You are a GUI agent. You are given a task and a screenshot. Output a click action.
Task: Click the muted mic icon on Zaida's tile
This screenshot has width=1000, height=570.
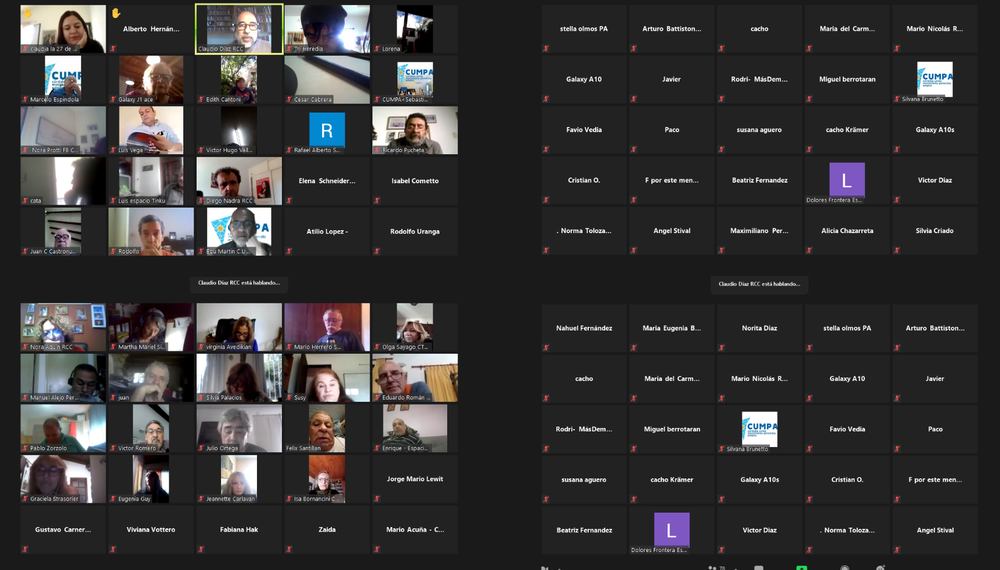pos(288,549)
